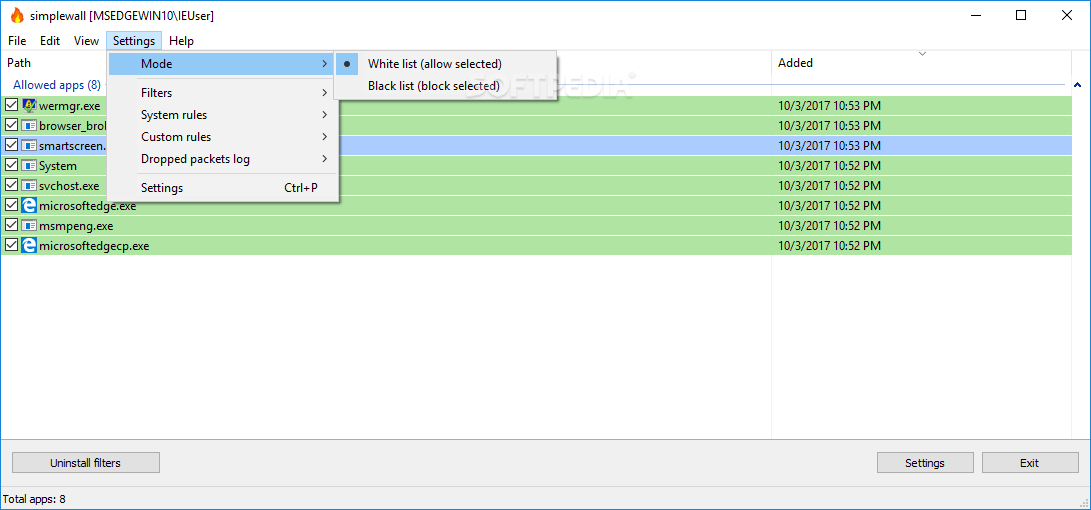Click the bottom Settings button
The width and height of the screenshot is (1091, 510).
[x=925, y=463]
